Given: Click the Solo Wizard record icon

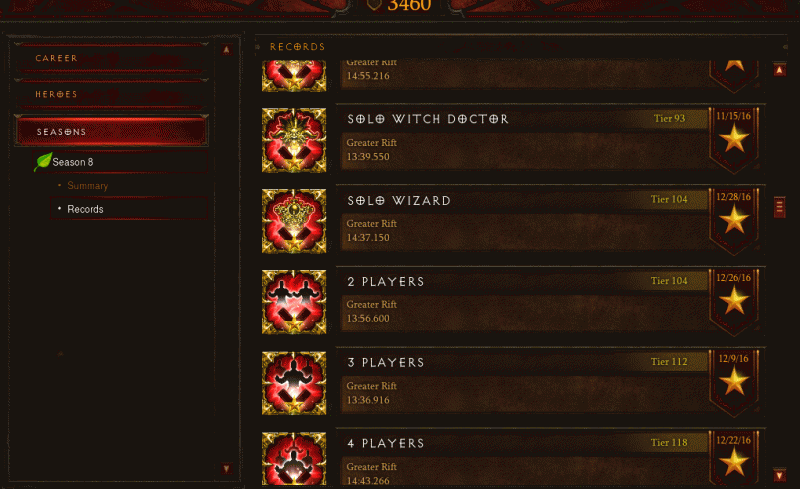Looking at the screenshot, I should click(294, 221).
